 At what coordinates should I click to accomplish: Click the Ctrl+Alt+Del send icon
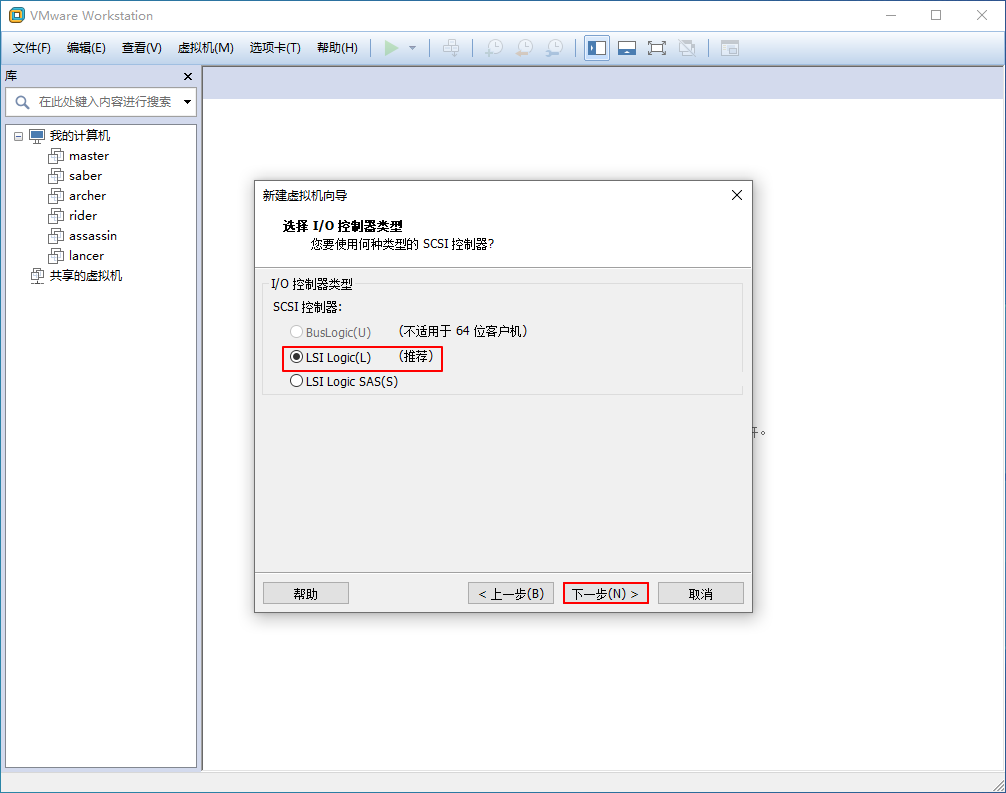[x=451, y=48]
